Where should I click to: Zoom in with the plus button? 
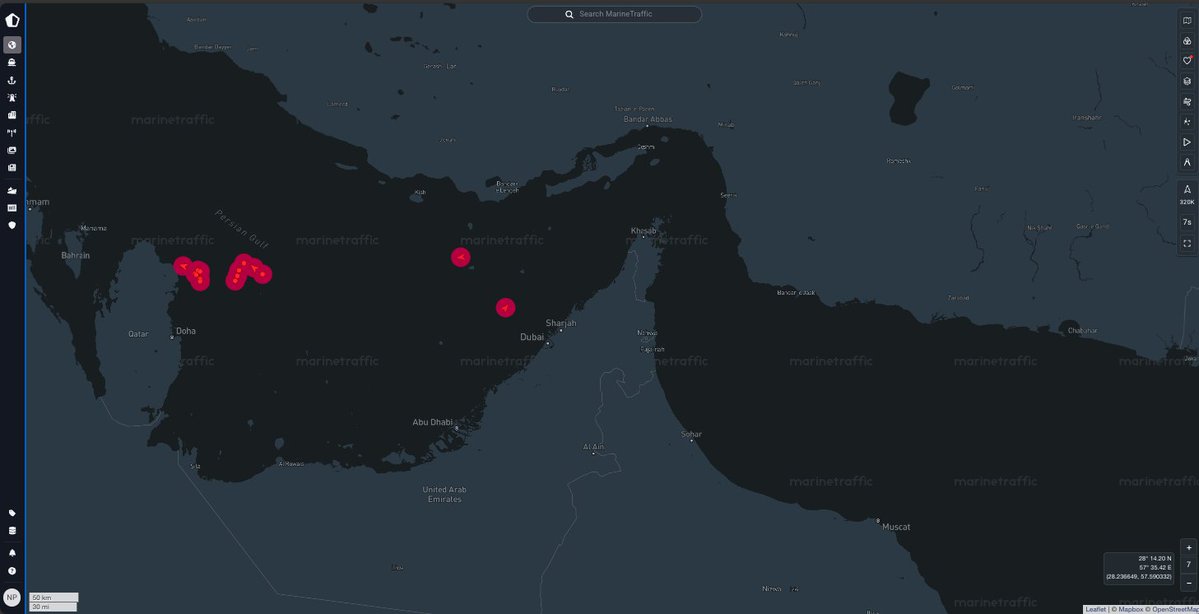[1188, 547]
